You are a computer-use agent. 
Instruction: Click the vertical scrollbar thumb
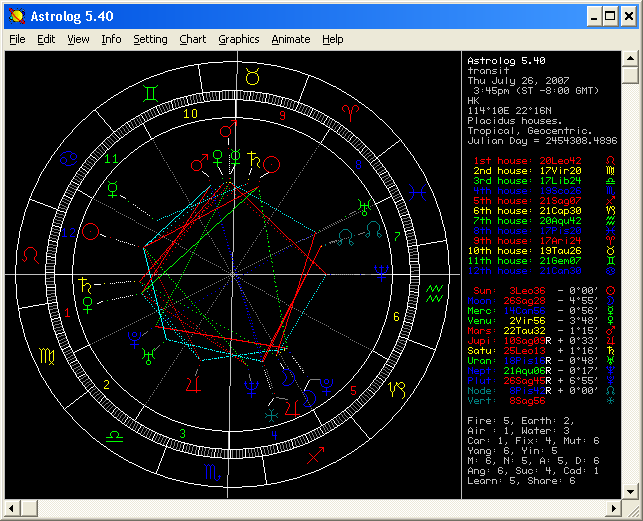pos(629,75)
